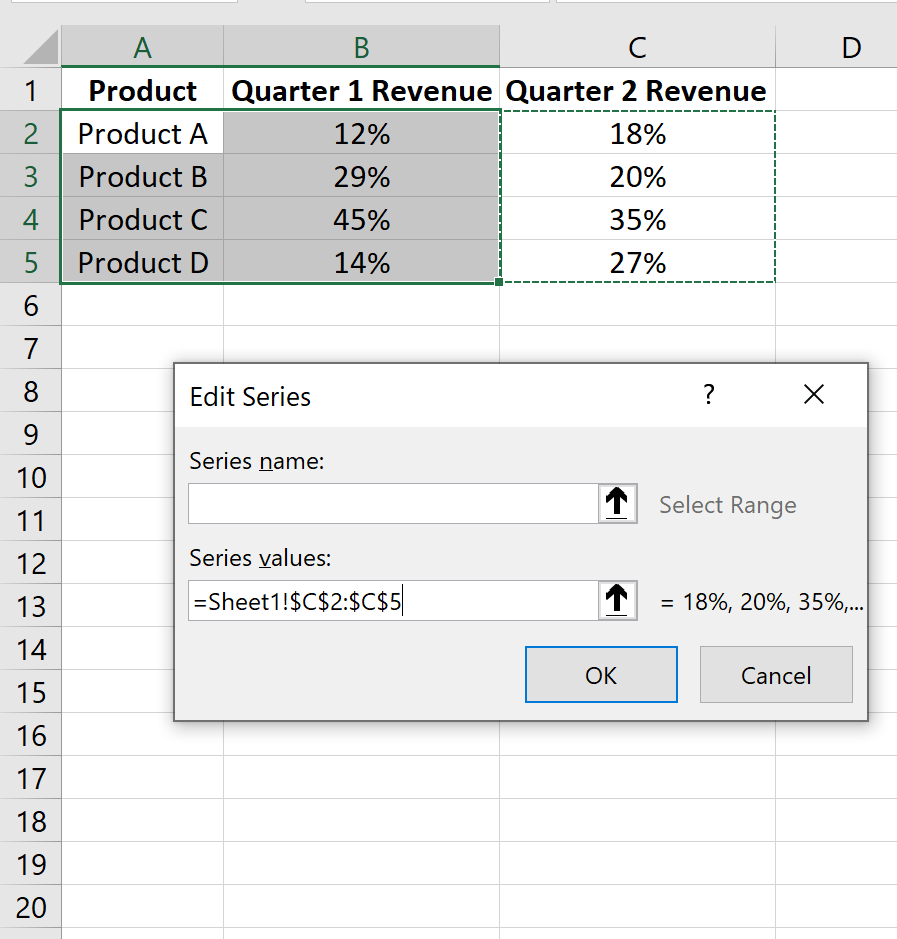Click the Quarter 2 Revenue header cell

[637, 90]
